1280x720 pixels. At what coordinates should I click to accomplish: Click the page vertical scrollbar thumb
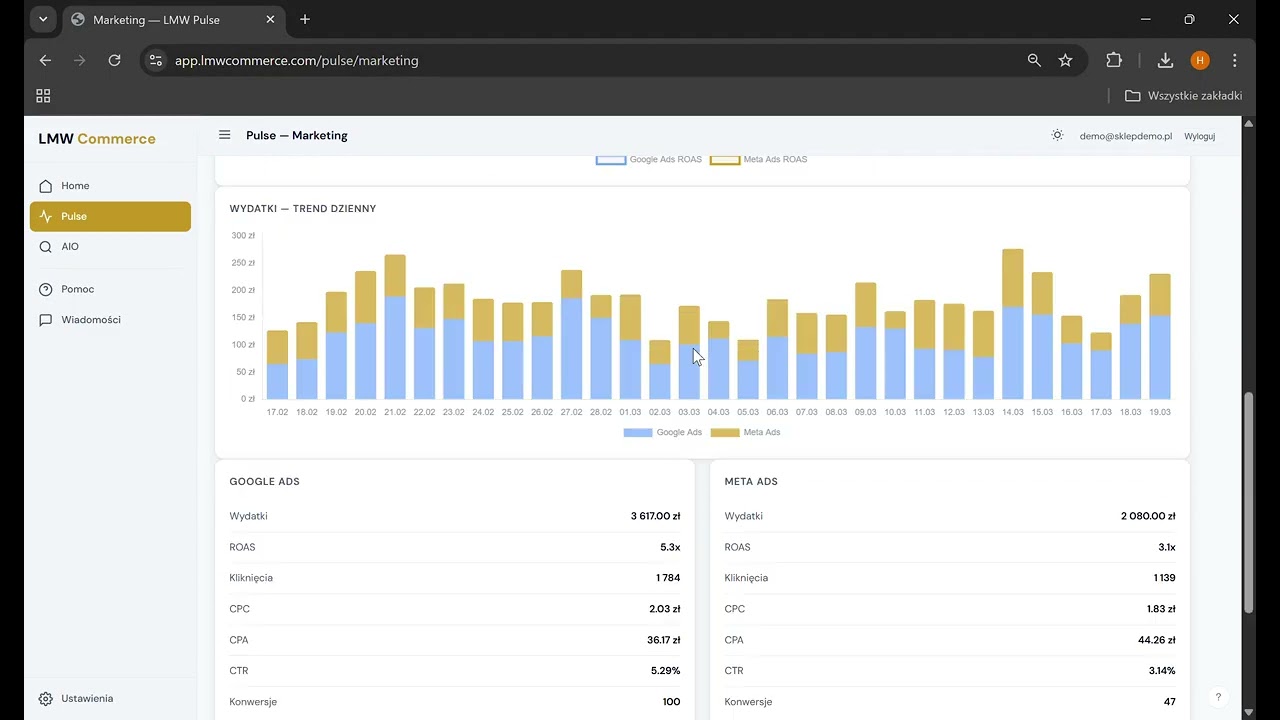(1248, 503)
